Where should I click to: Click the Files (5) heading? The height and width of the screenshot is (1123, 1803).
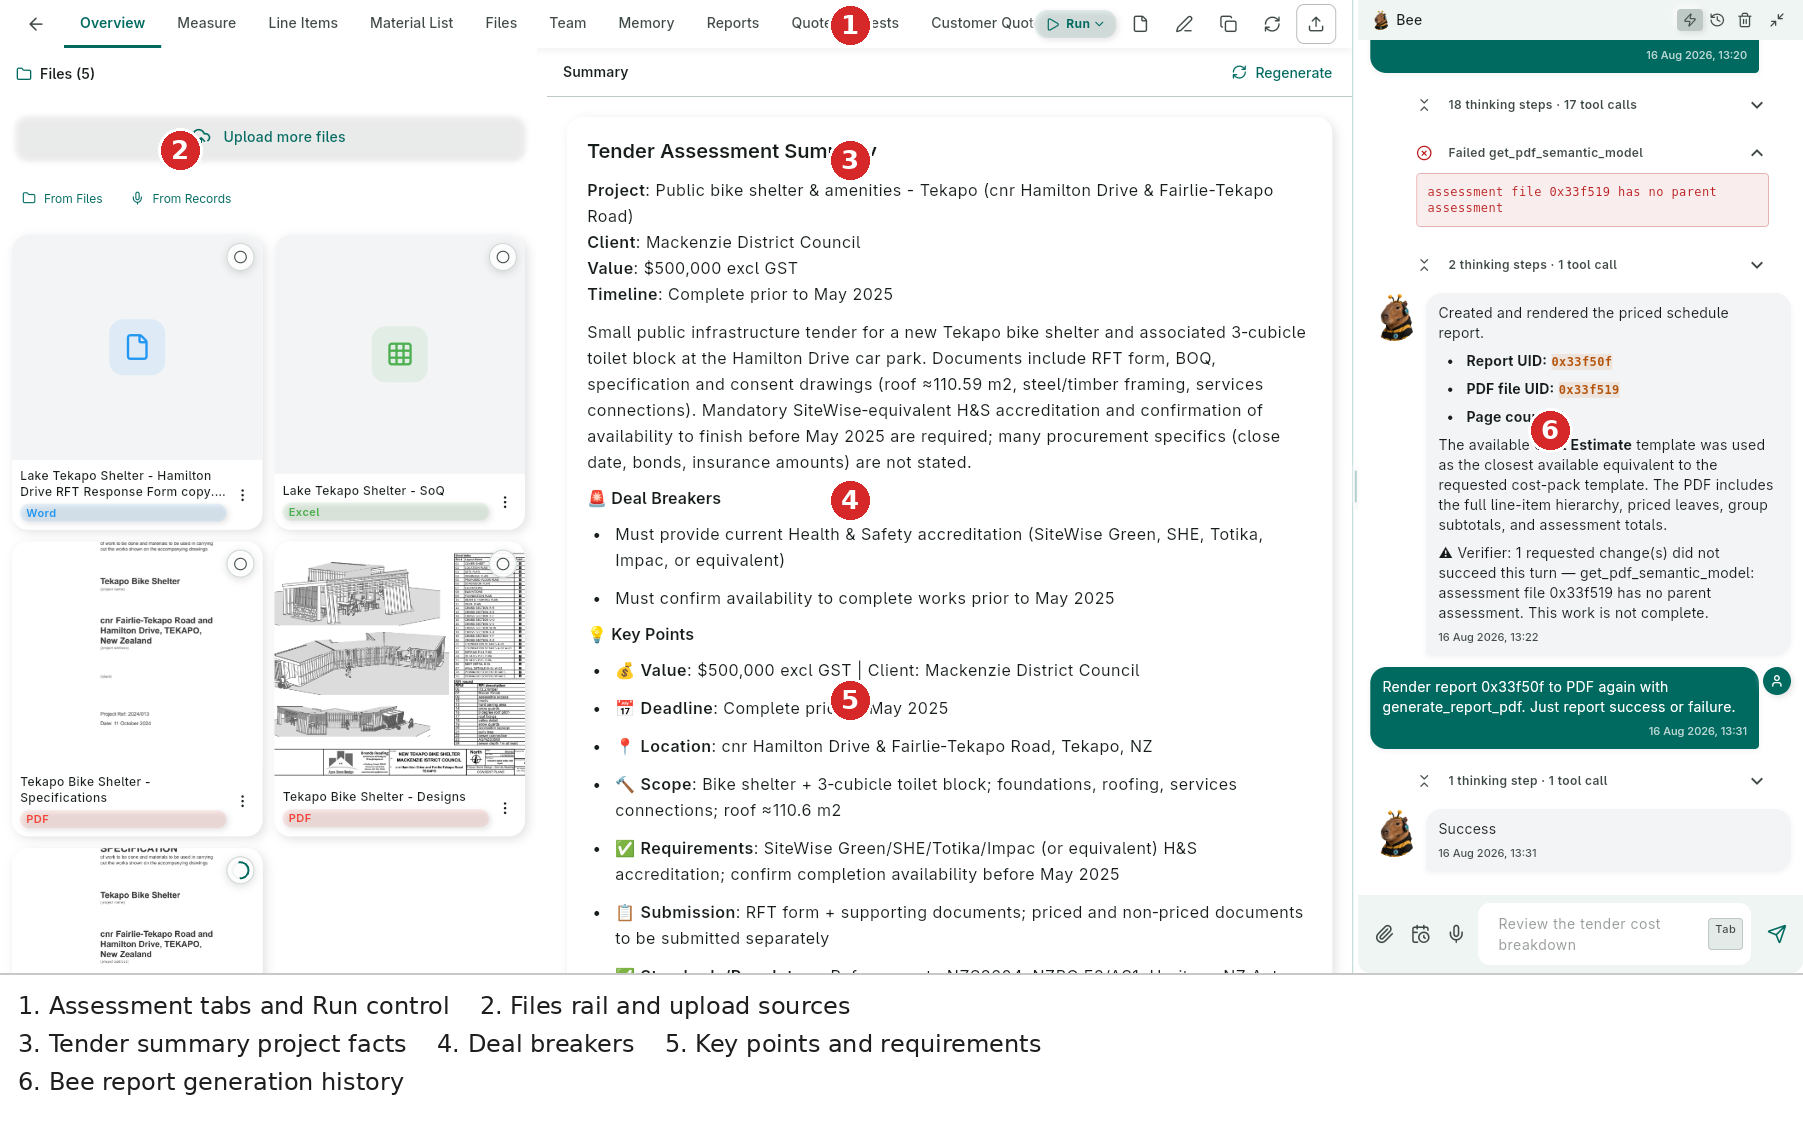click(56, 74)
